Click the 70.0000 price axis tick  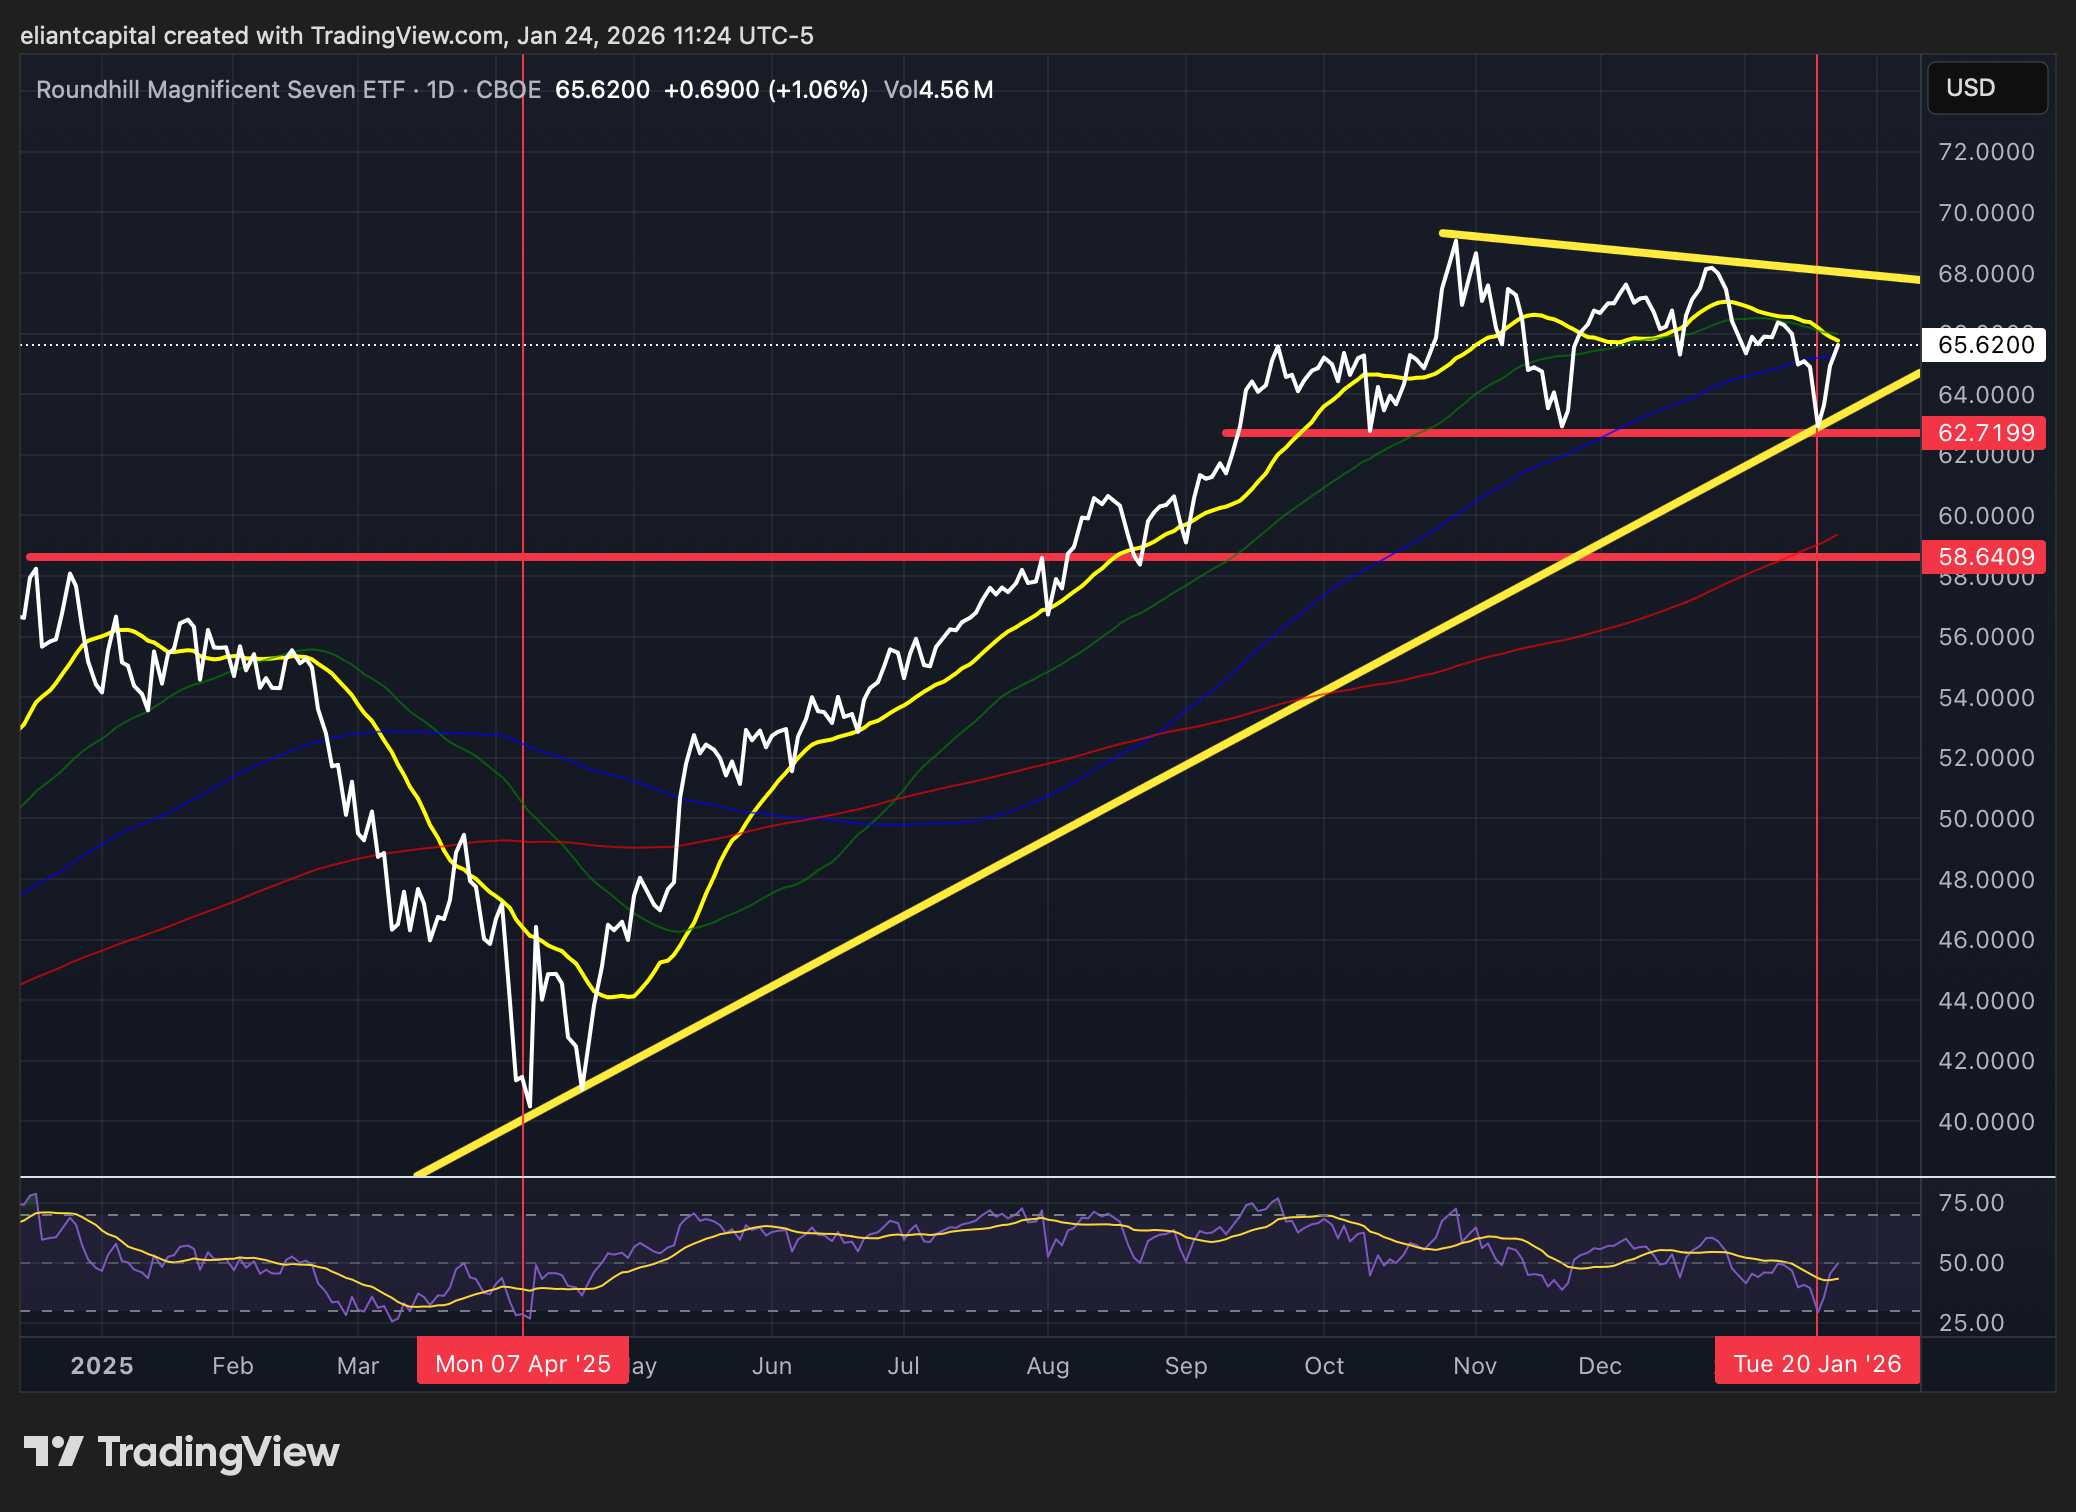[x=1985, y=213]
